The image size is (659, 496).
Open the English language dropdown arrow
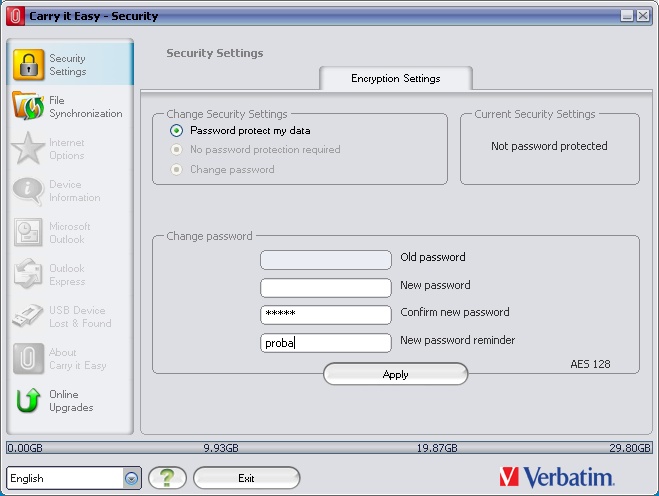(132, 478)
